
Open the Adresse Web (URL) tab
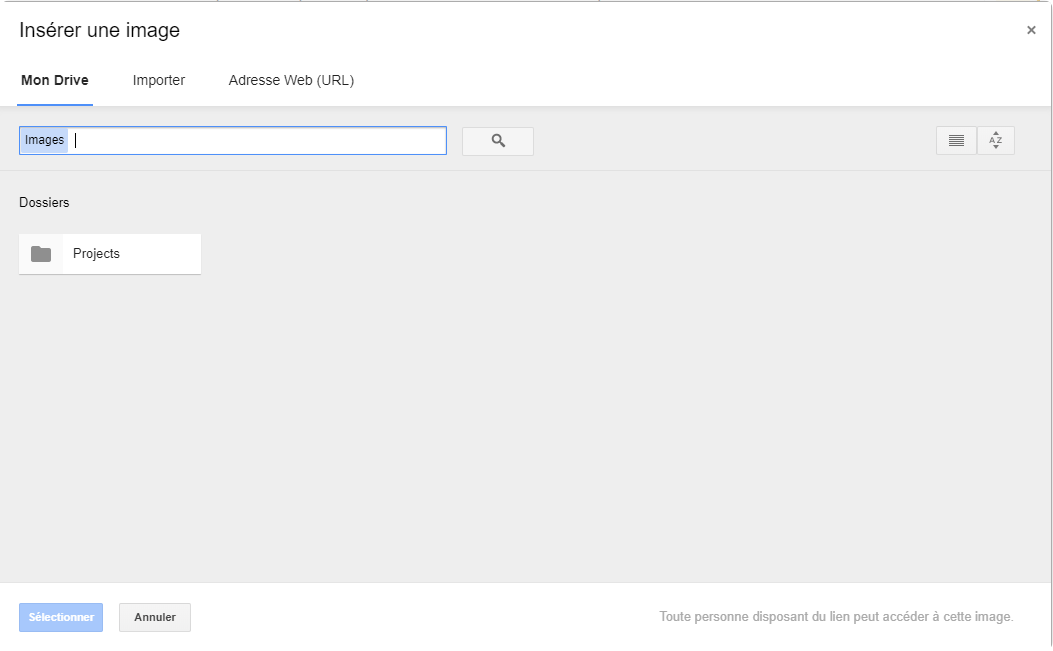coord(291,81)
